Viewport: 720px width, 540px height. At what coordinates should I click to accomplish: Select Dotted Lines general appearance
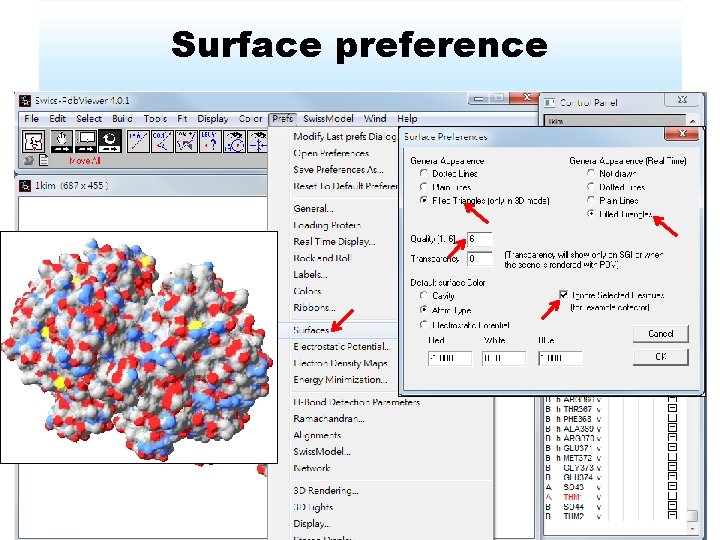(x=423, y=174)
